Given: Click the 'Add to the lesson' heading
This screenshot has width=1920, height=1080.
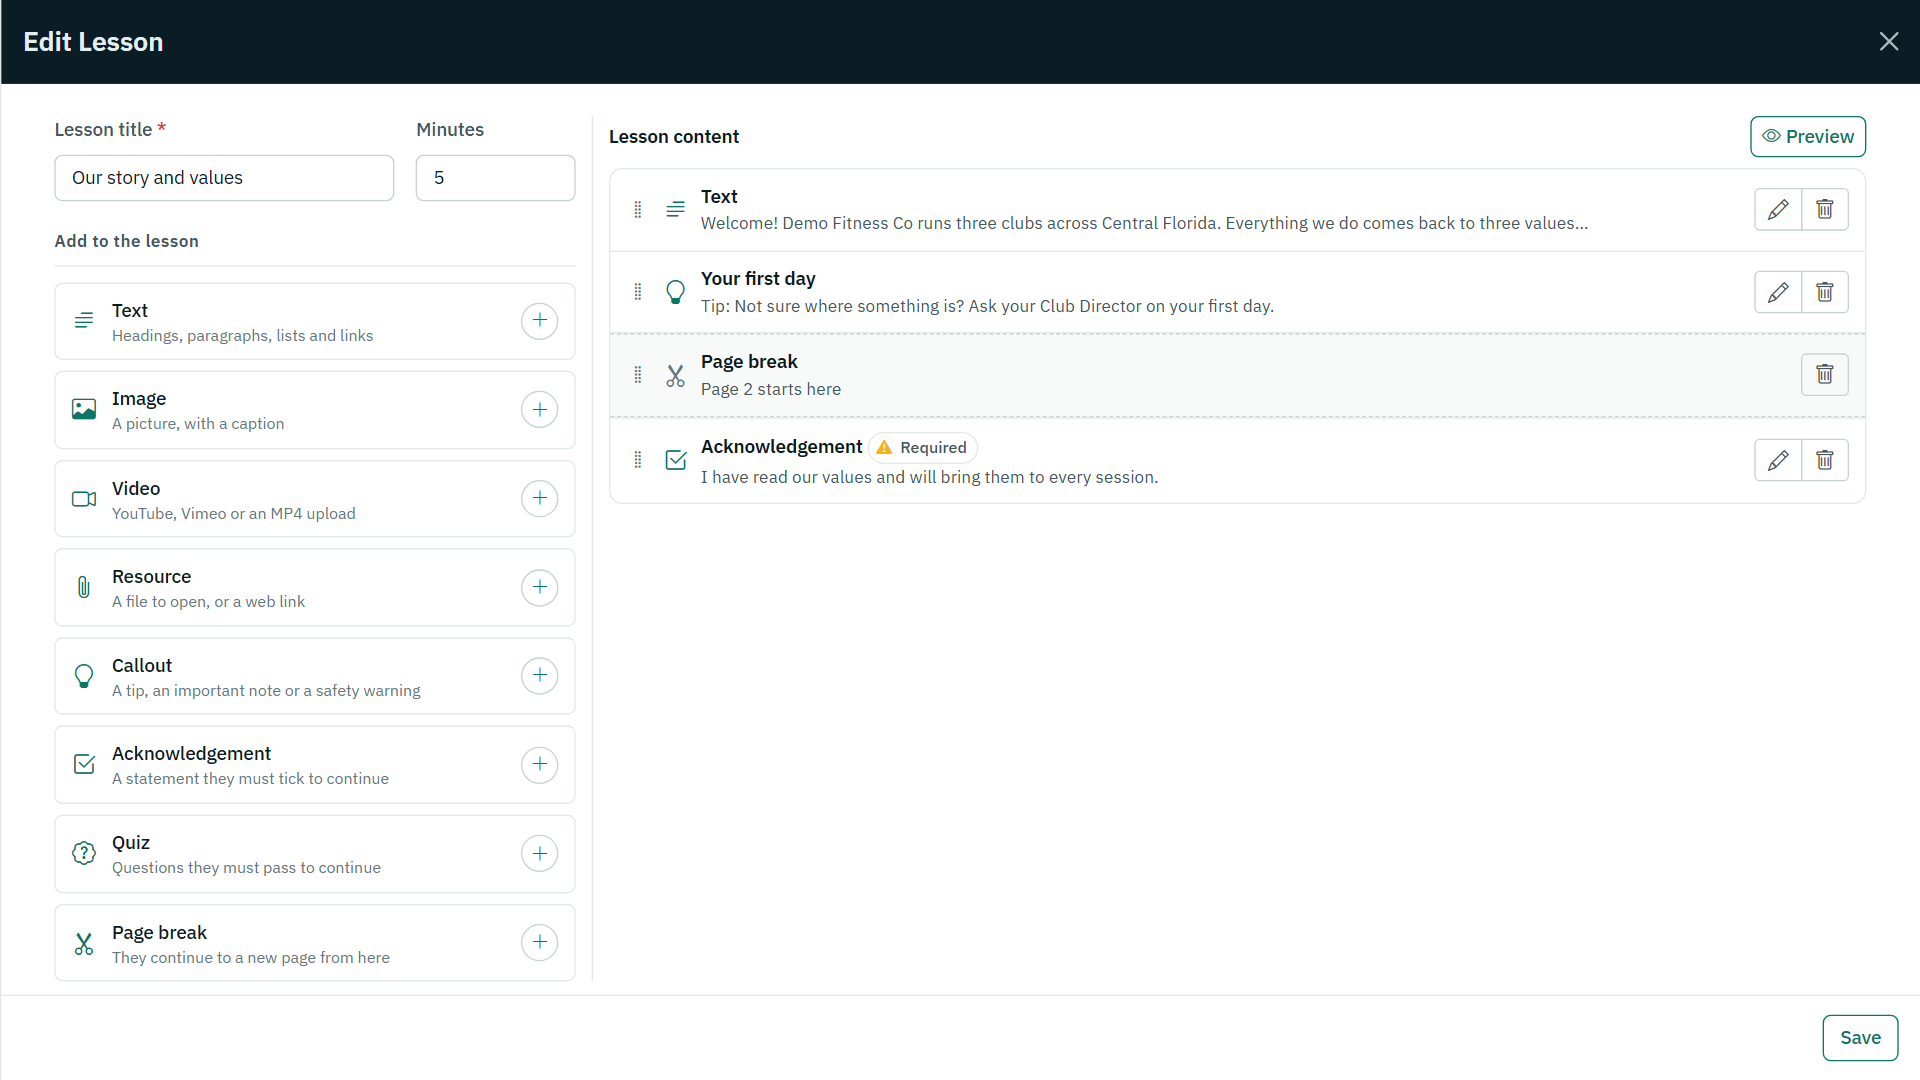Looking at the screenshot, I should tap(127, 241).
